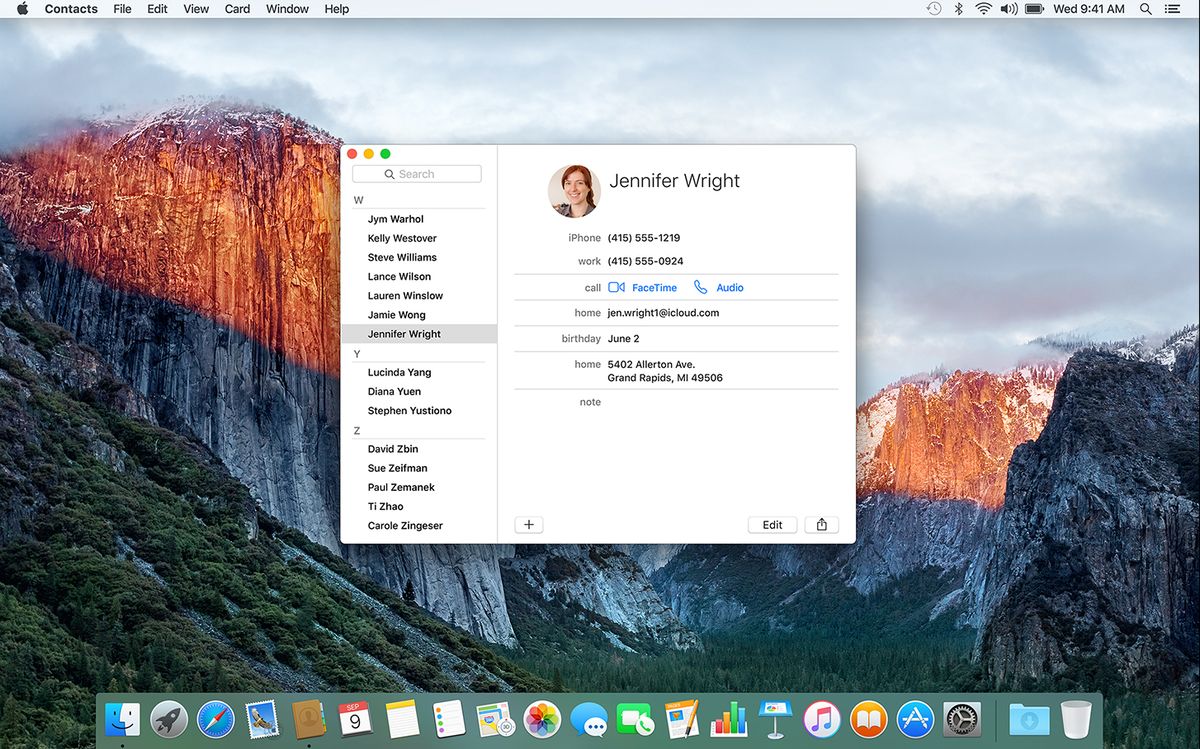Click the Edit button on Jennifer's card
Viewport: 1200px width, 749px height.
coord(772,524)
